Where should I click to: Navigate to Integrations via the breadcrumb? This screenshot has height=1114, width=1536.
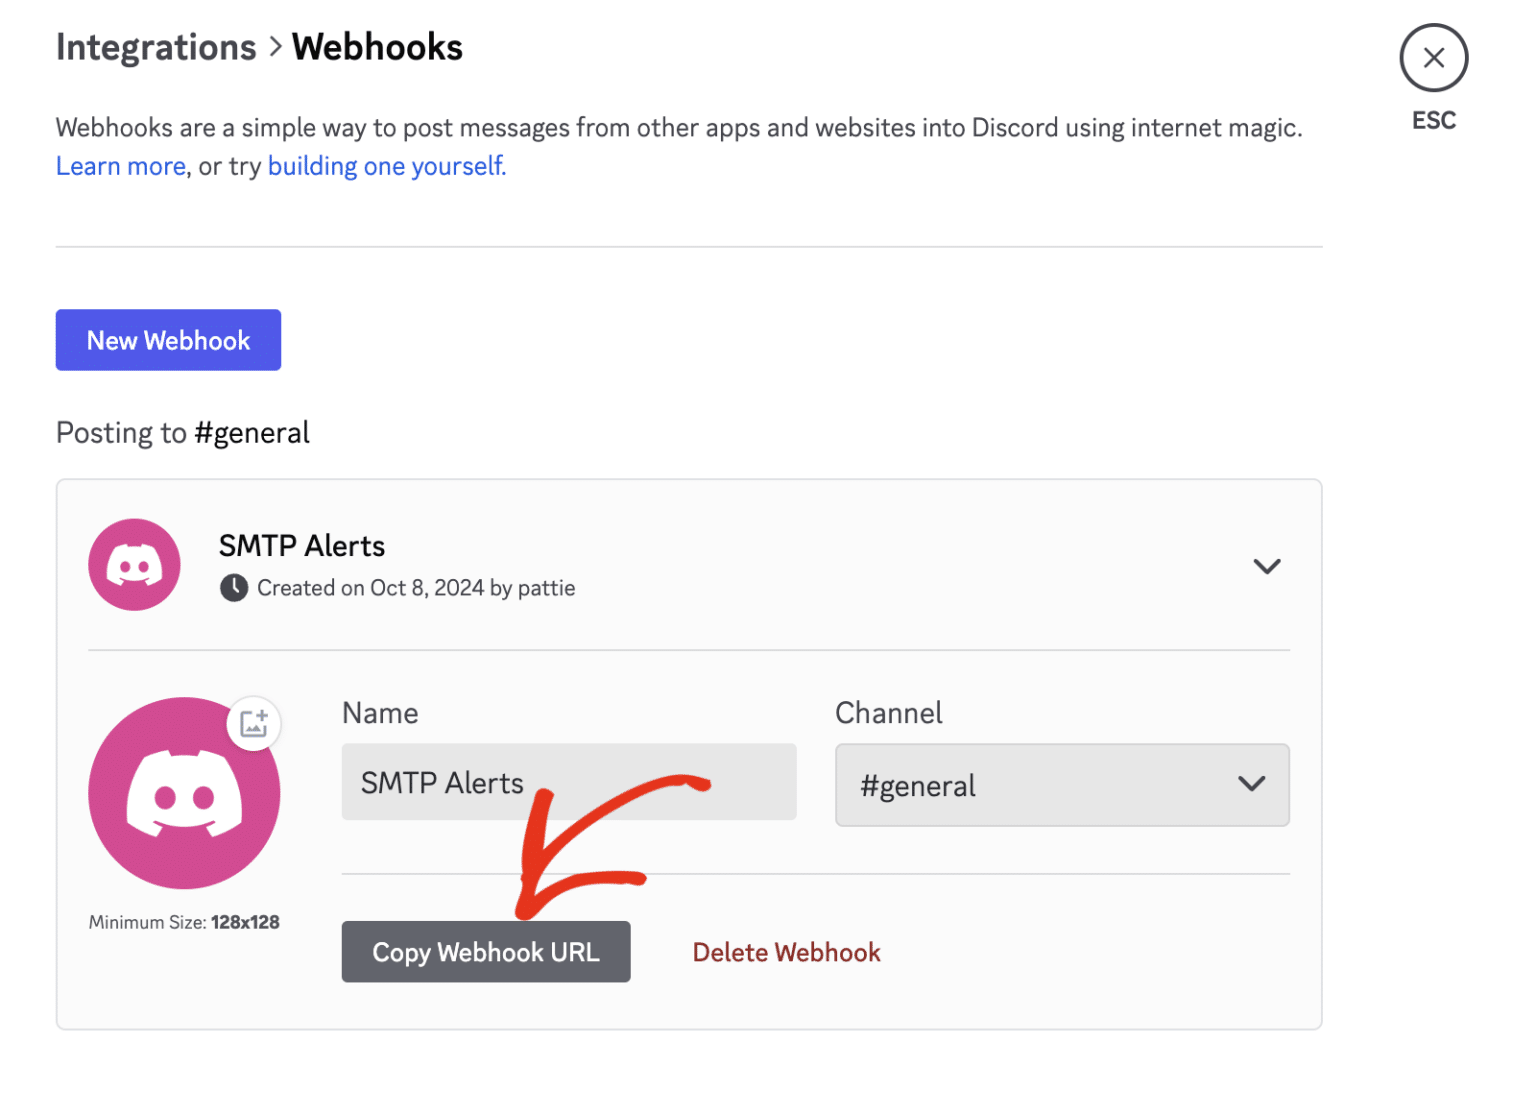pyautogui.click(x=155, y=46)
